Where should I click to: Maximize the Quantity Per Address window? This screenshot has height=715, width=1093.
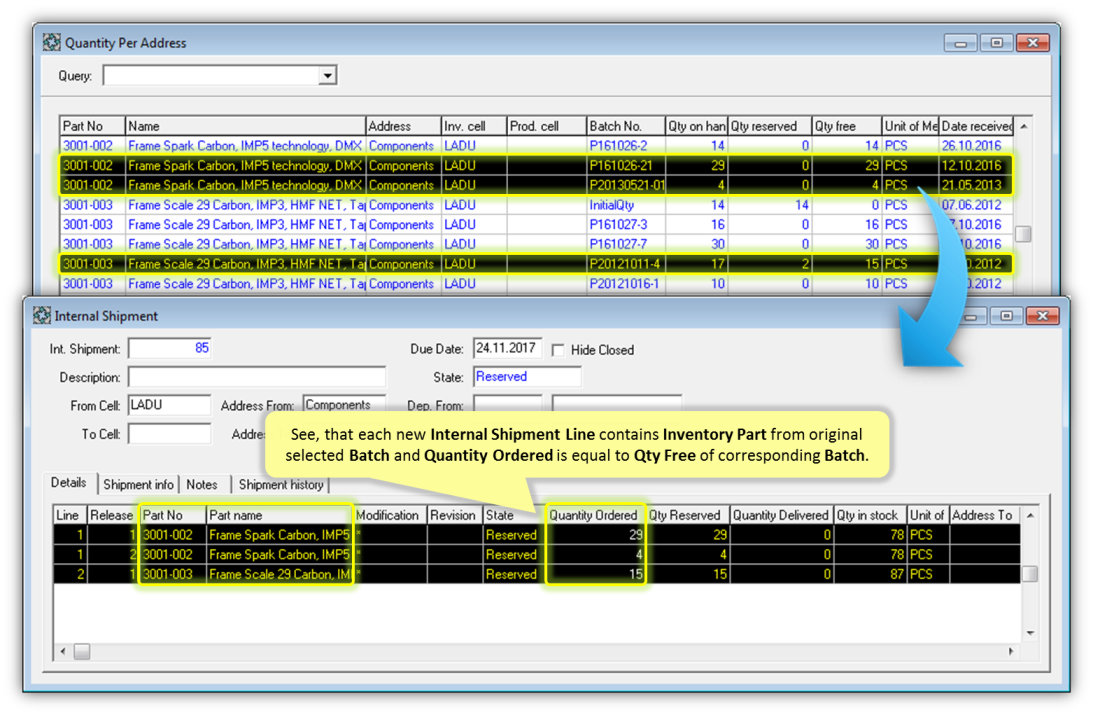coord(996,43)
